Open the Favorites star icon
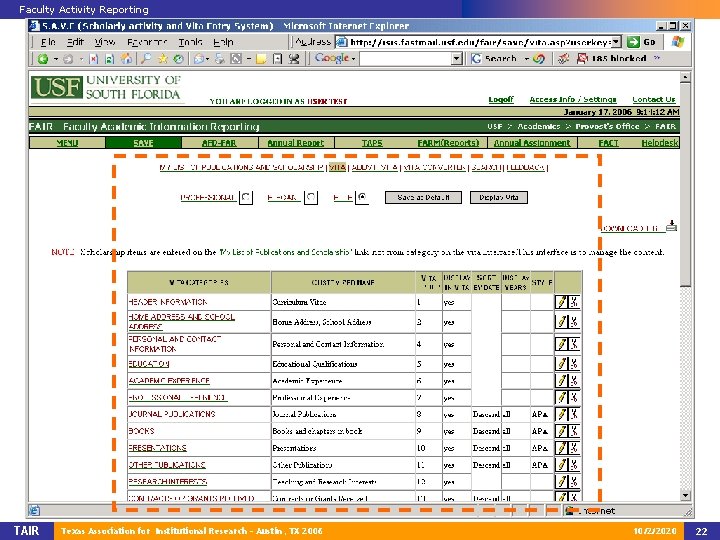 [163, 59]
